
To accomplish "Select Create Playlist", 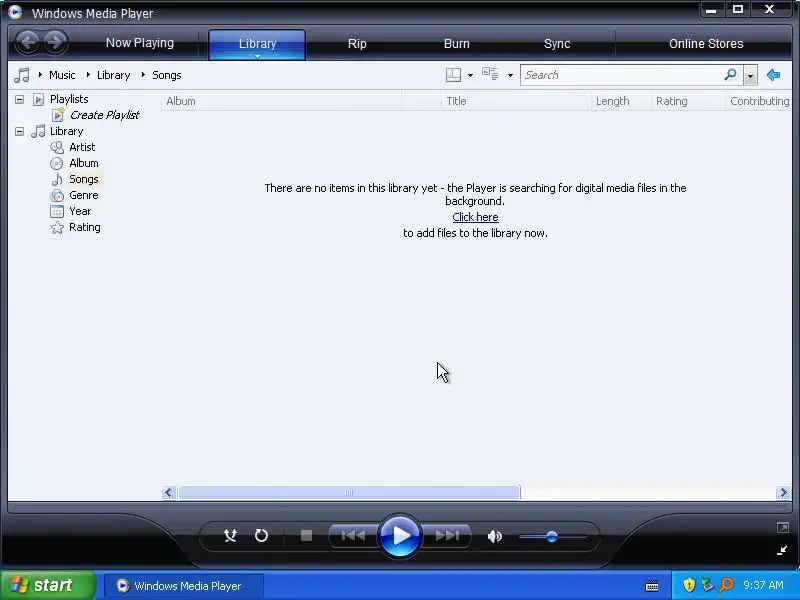I will point(105,115).
